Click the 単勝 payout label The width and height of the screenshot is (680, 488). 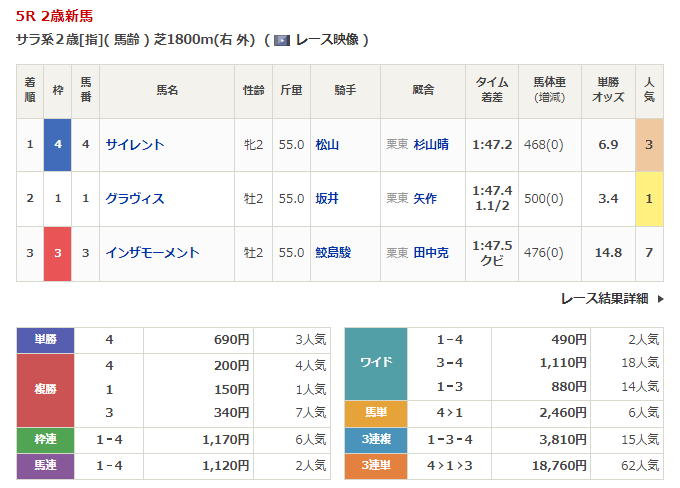pyautogui.click(x=45, y=340)
